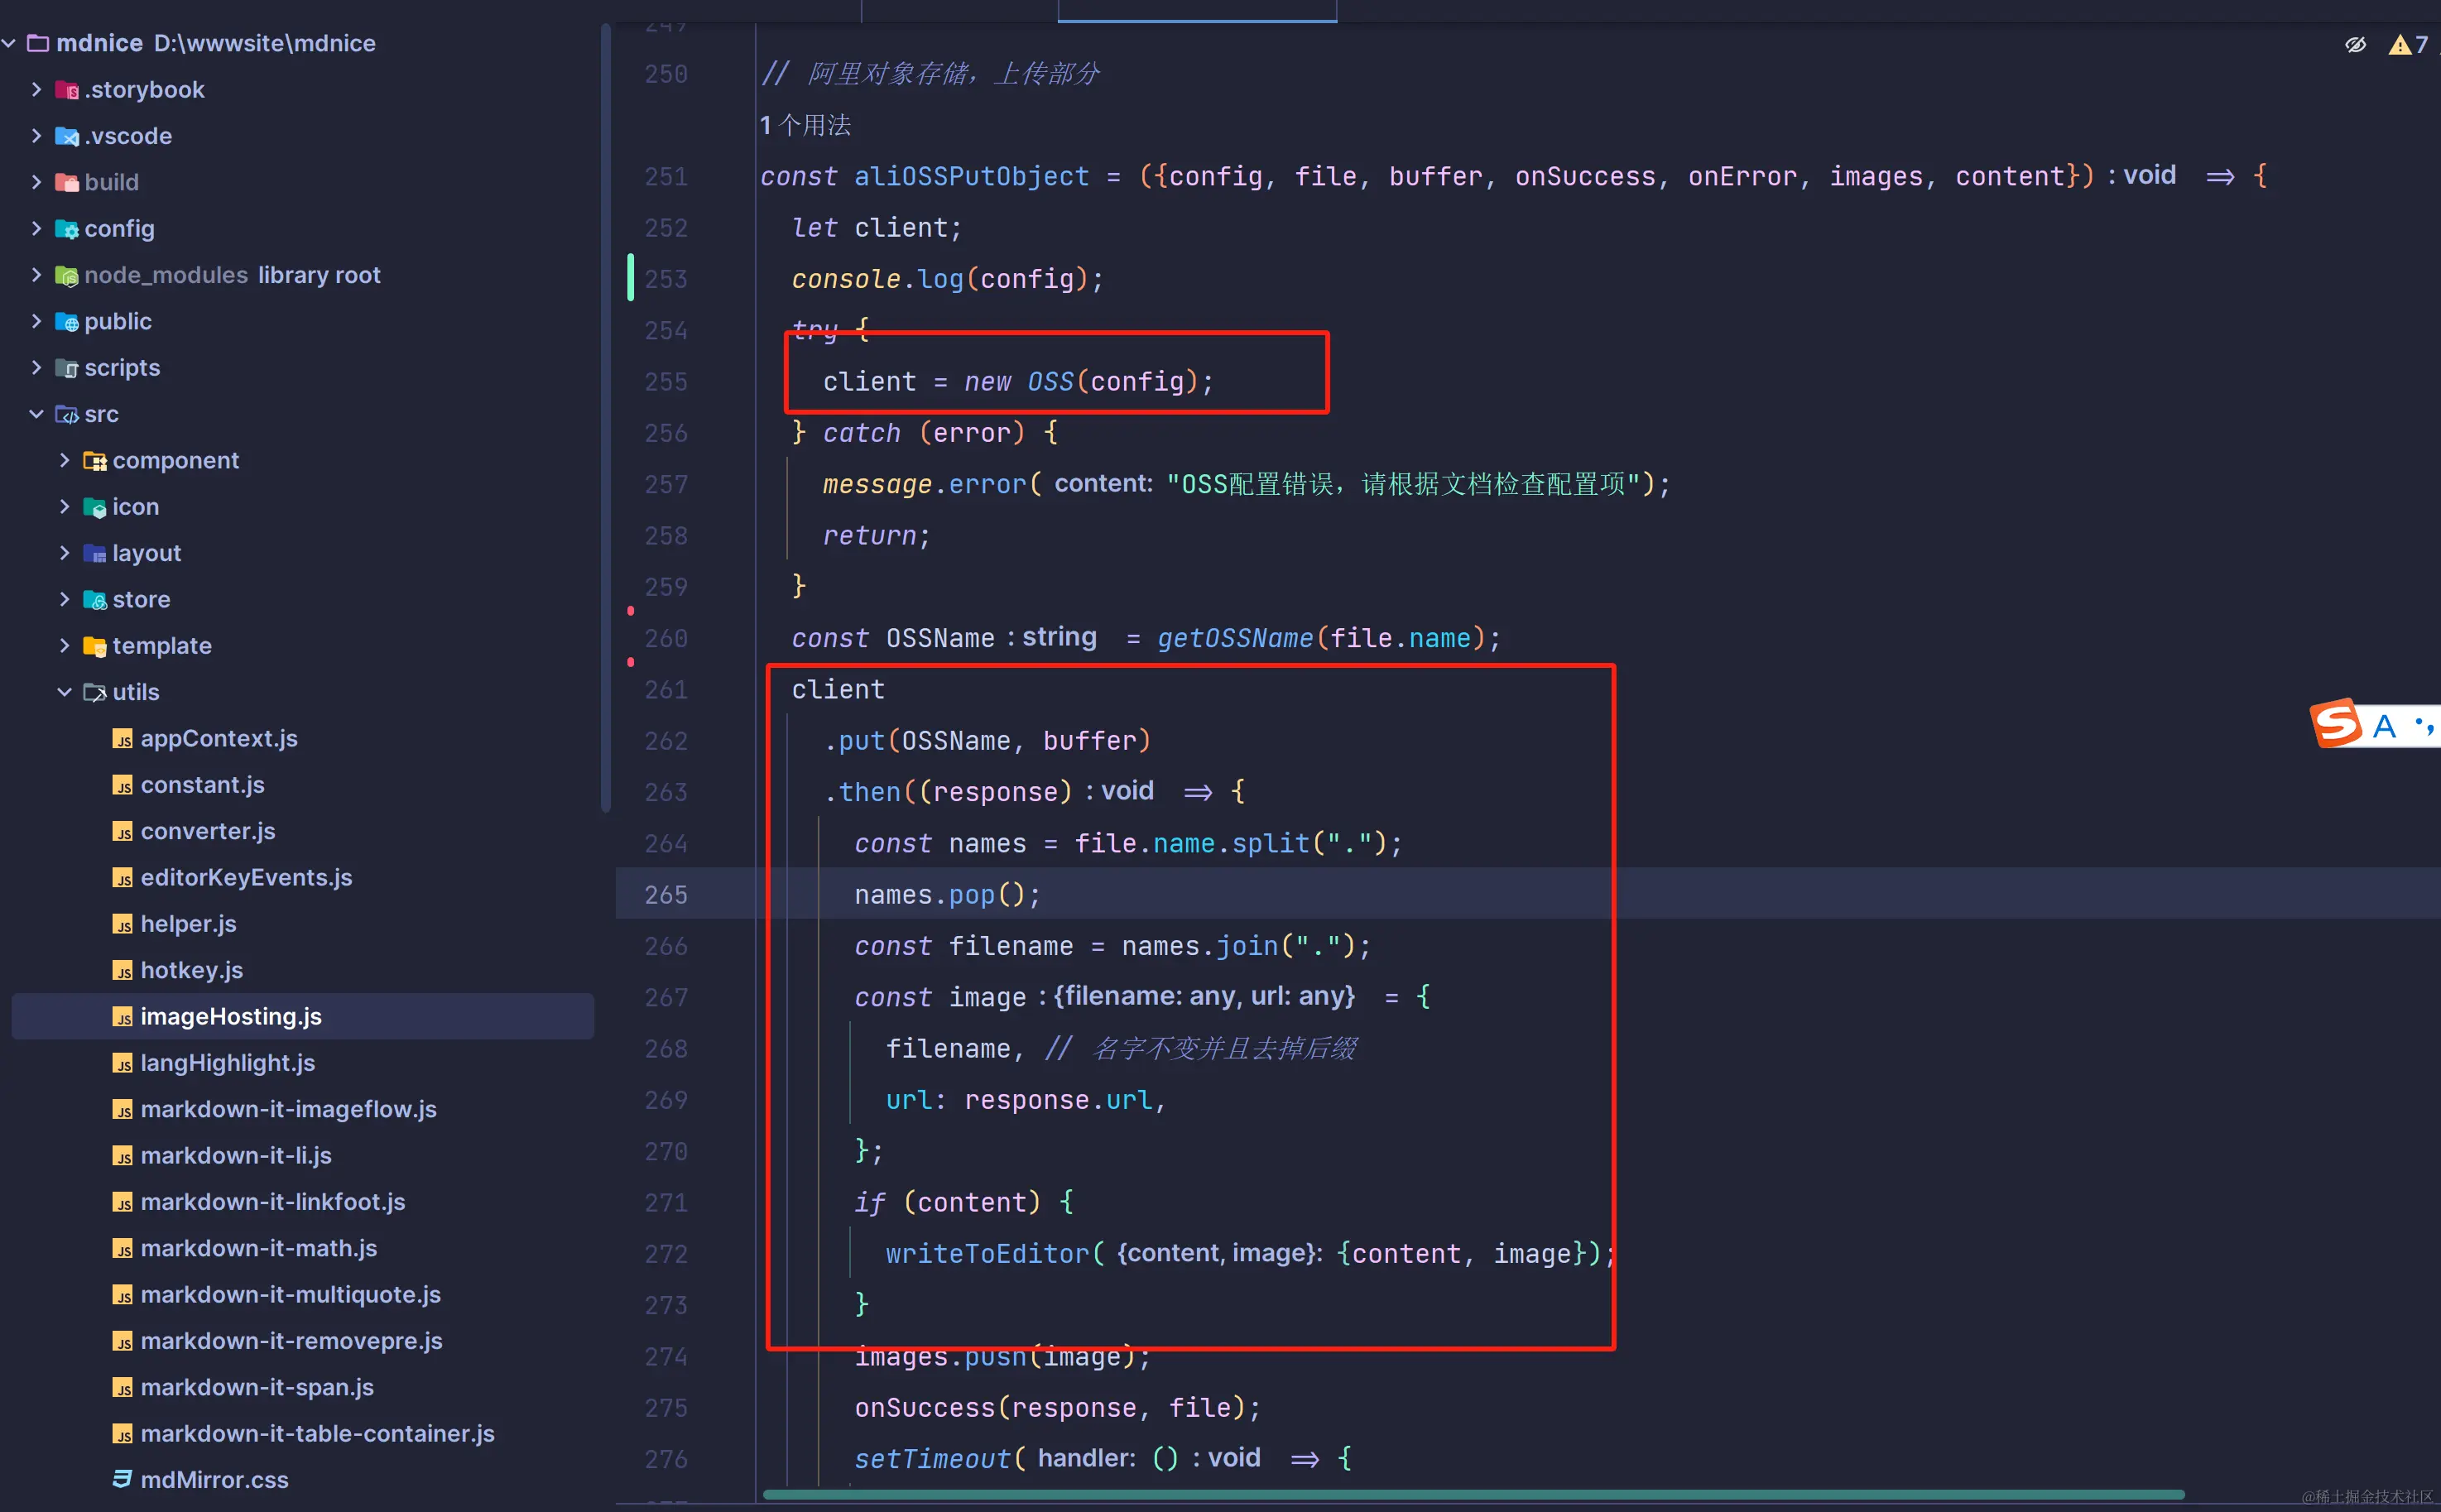
Task: Collapse the src folder
Action: coord(36,414)
